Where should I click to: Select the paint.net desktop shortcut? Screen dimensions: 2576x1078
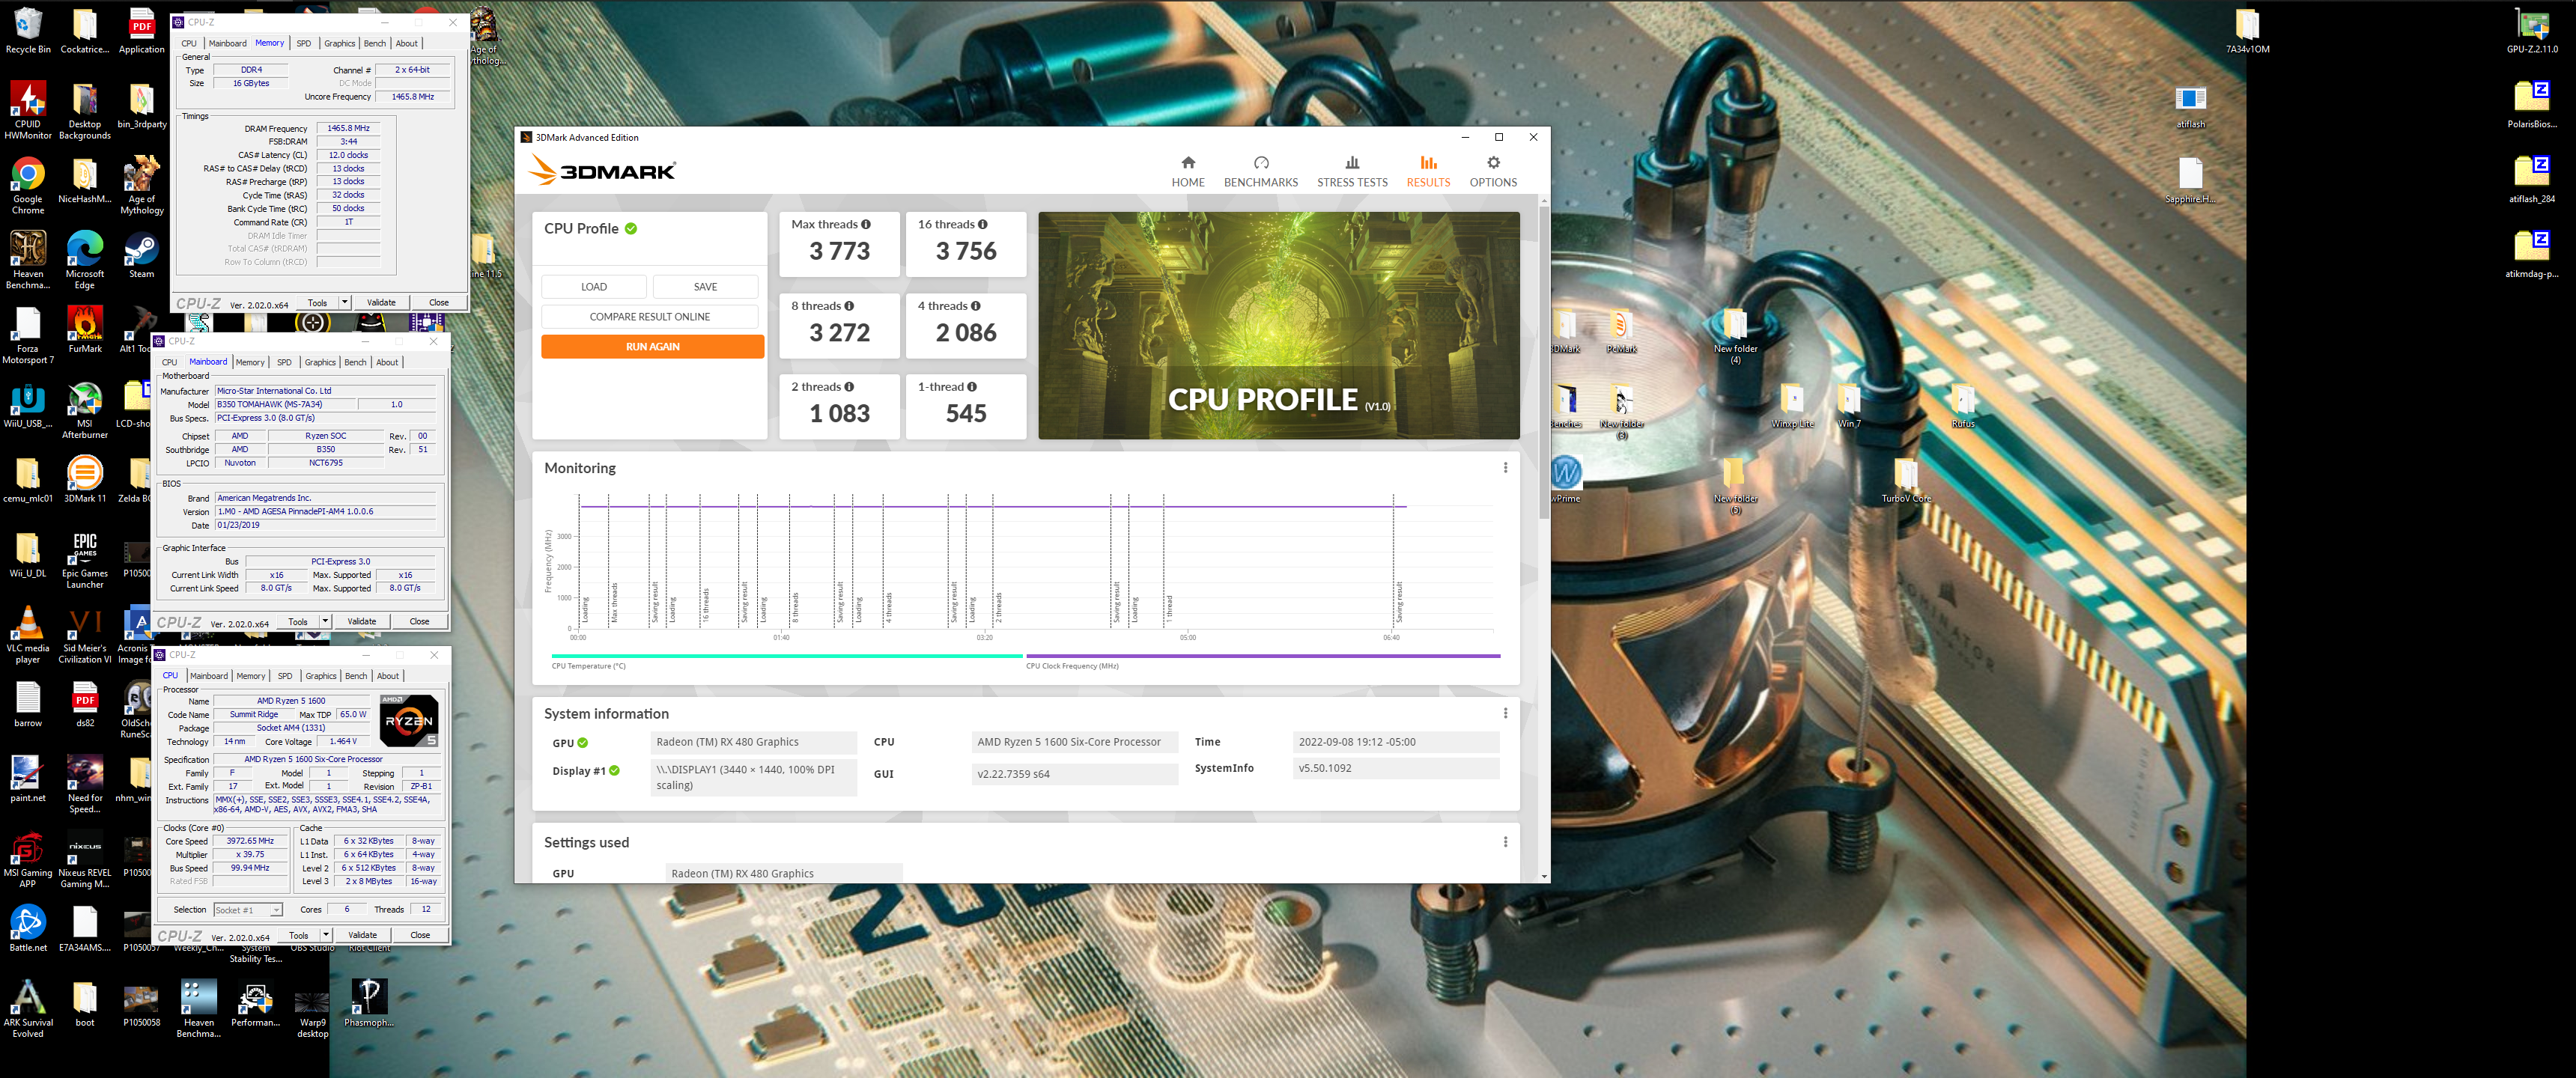[28, 779]
